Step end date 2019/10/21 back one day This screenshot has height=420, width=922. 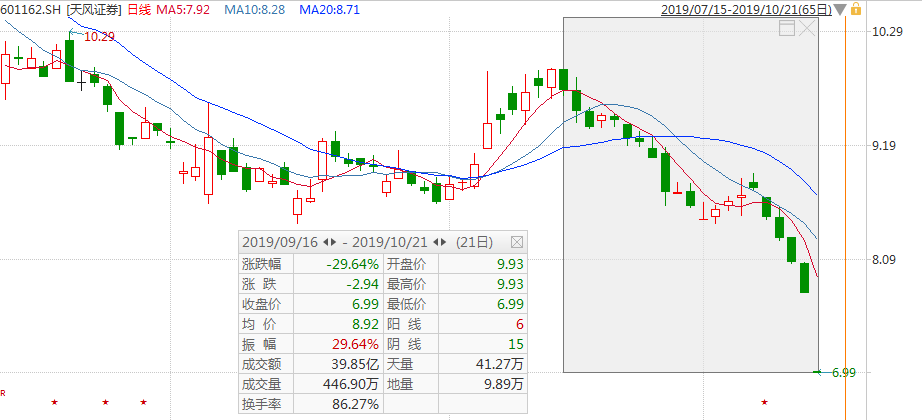(x=436, y=242)
